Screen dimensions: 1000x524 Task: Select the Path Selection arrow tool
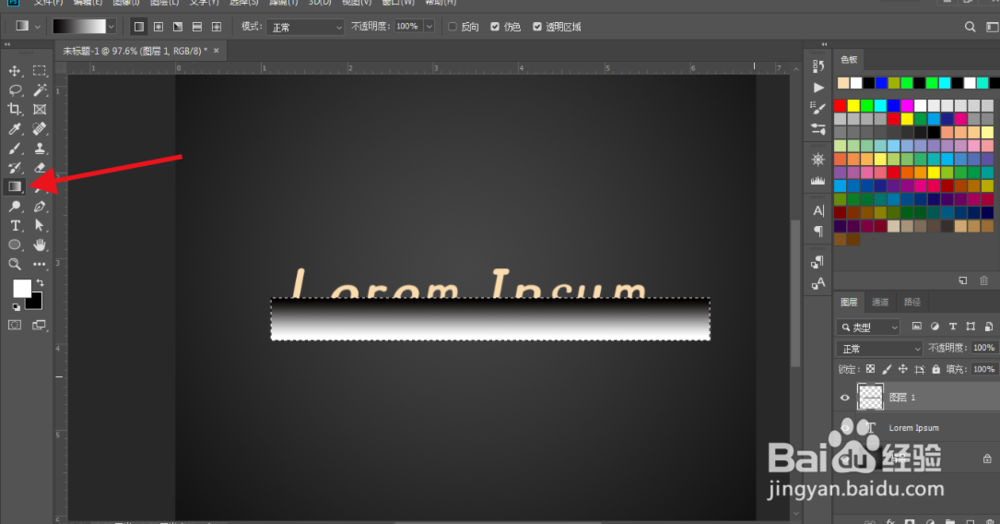40,226
